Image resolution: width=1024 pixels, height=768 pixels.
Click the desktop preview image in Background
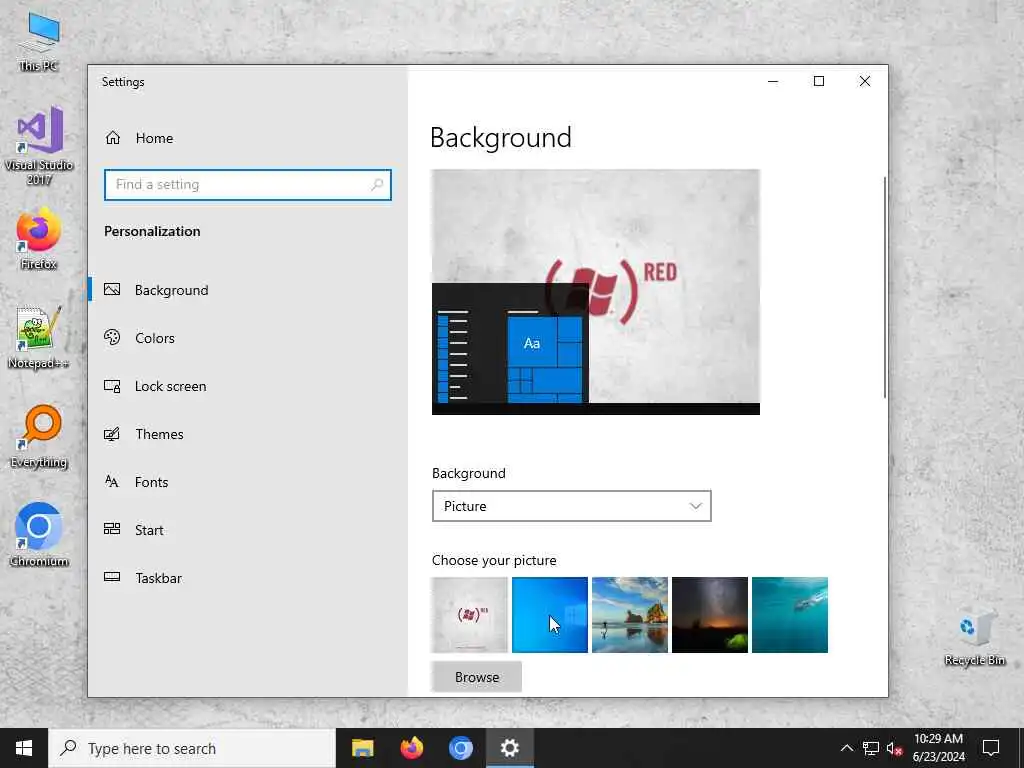(596, 292)
